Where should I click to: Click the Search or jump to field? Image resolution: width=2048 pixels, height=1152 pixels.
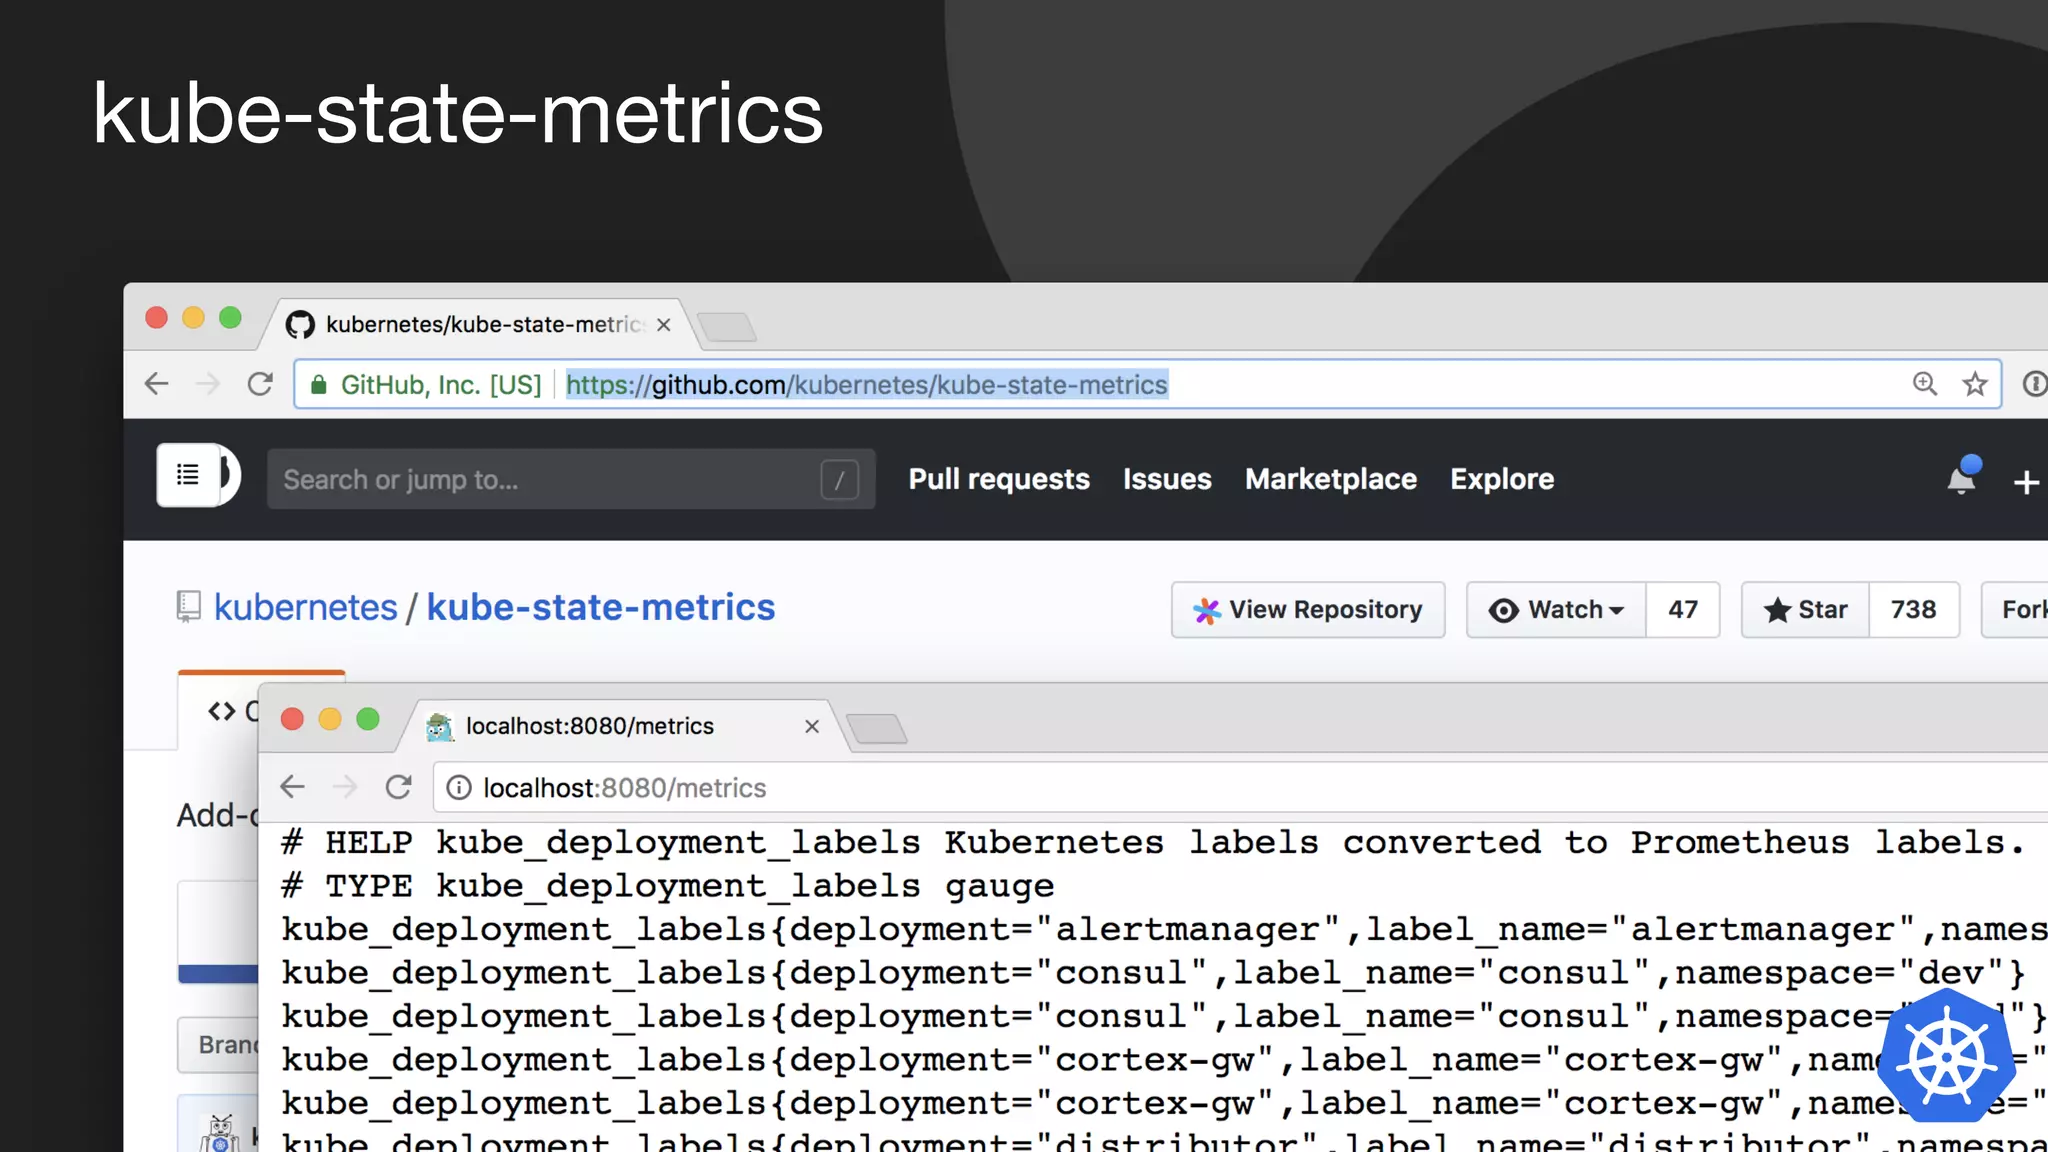pyautogui.click(x=550, y=479)
